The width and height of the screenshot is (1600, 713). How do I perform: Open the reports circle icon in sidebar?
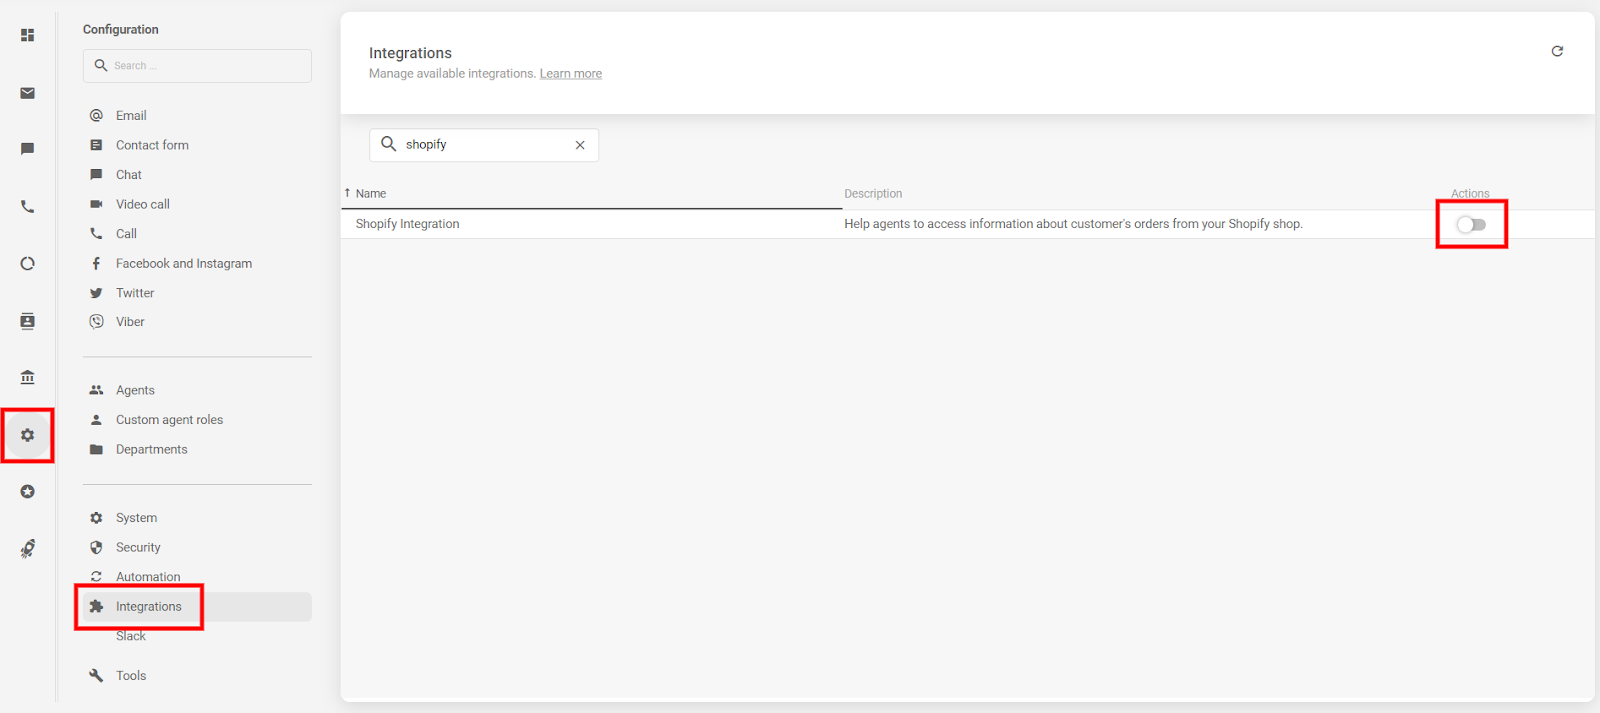28,264
